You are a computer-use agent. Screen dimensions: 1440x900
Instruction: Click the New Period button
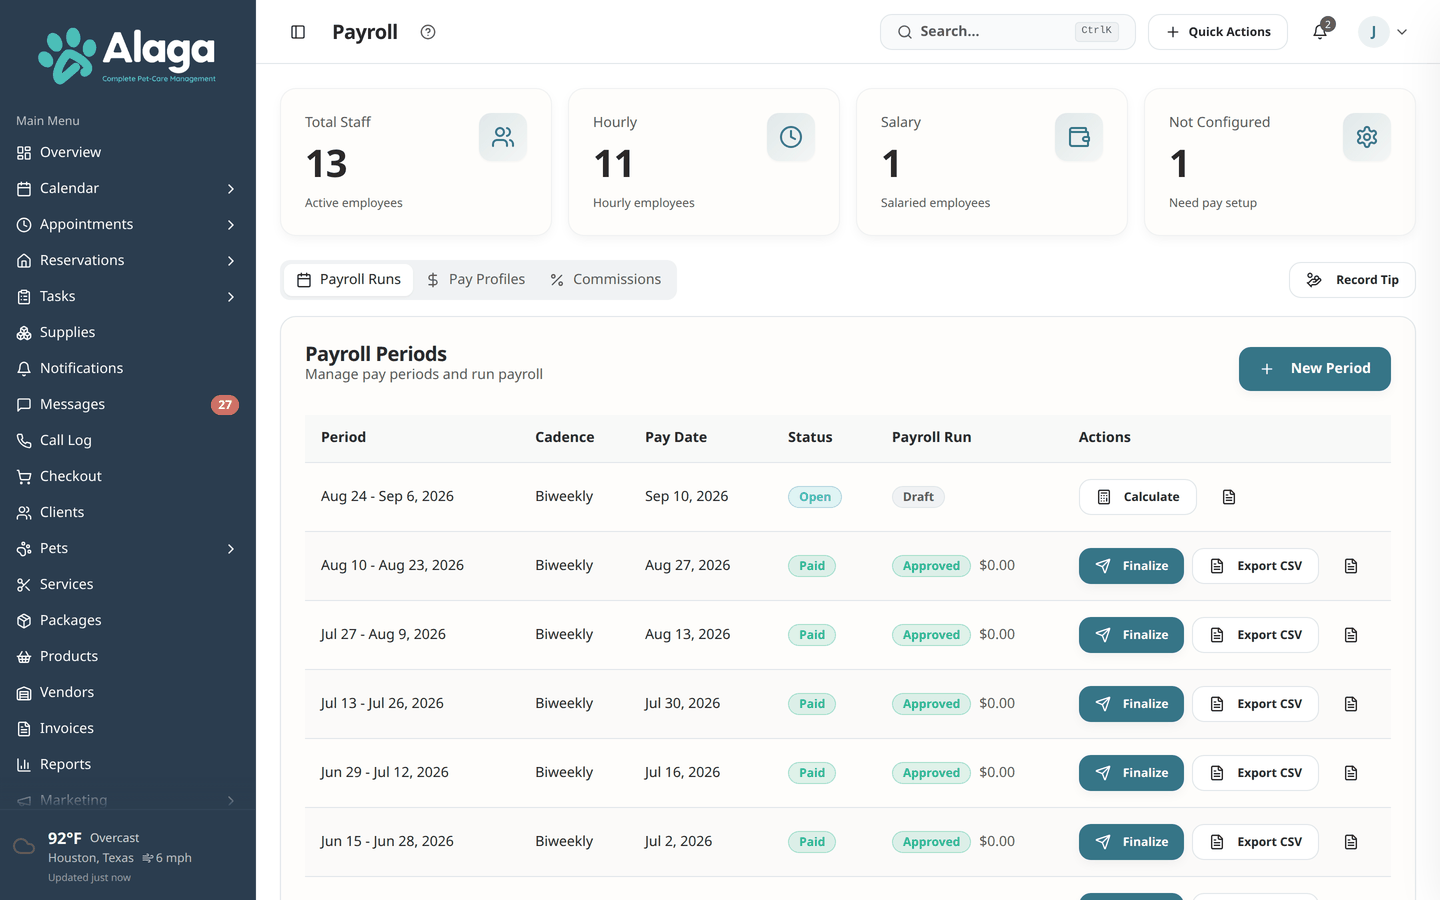[x=1314, y=369]
